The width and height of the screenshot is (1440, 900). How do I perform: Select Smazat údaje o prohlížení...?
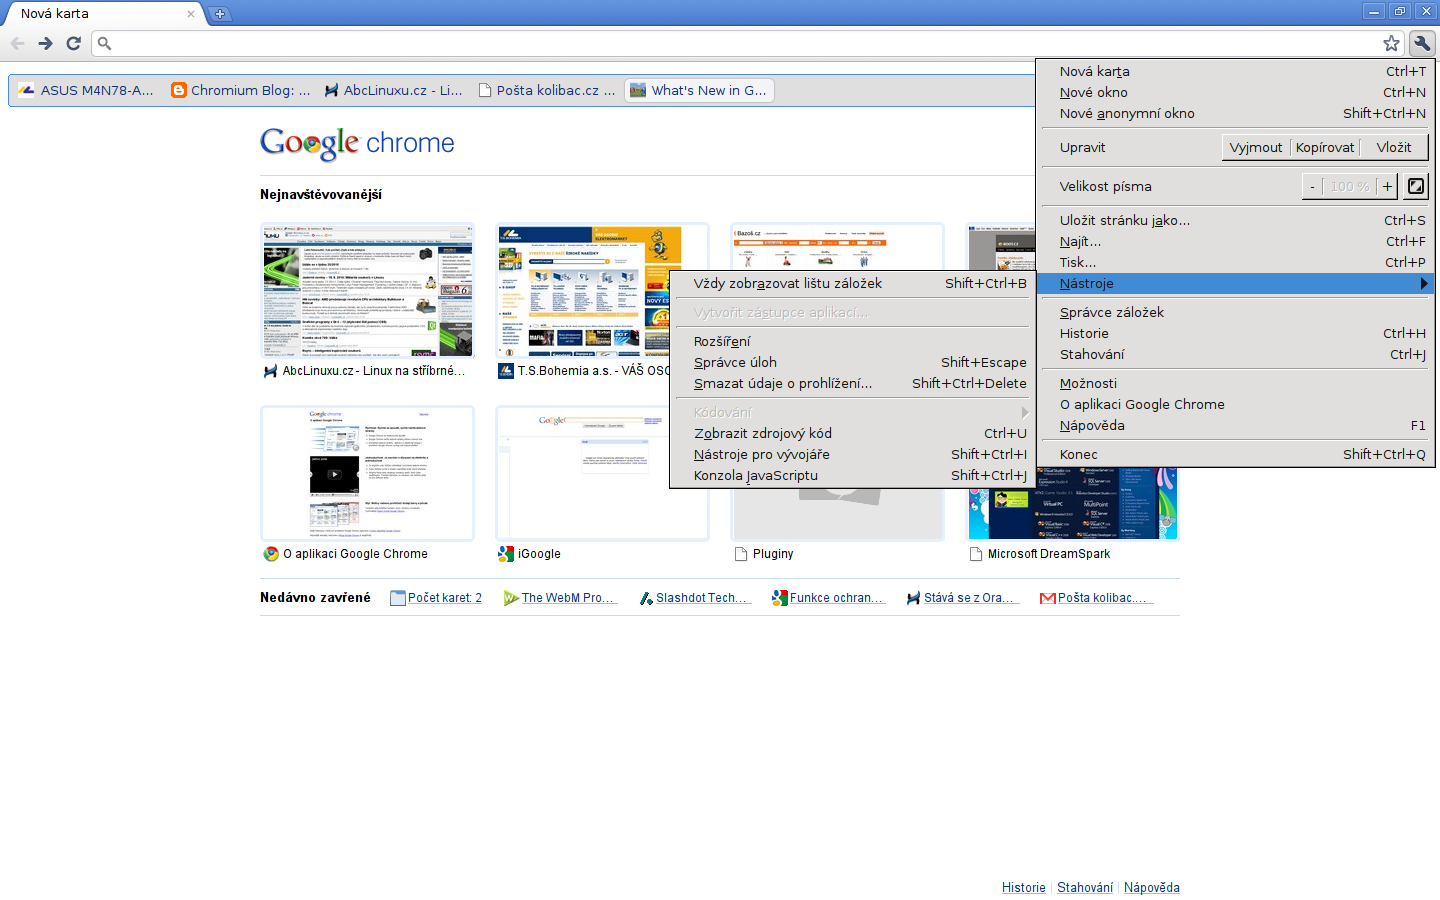point(852,383)
